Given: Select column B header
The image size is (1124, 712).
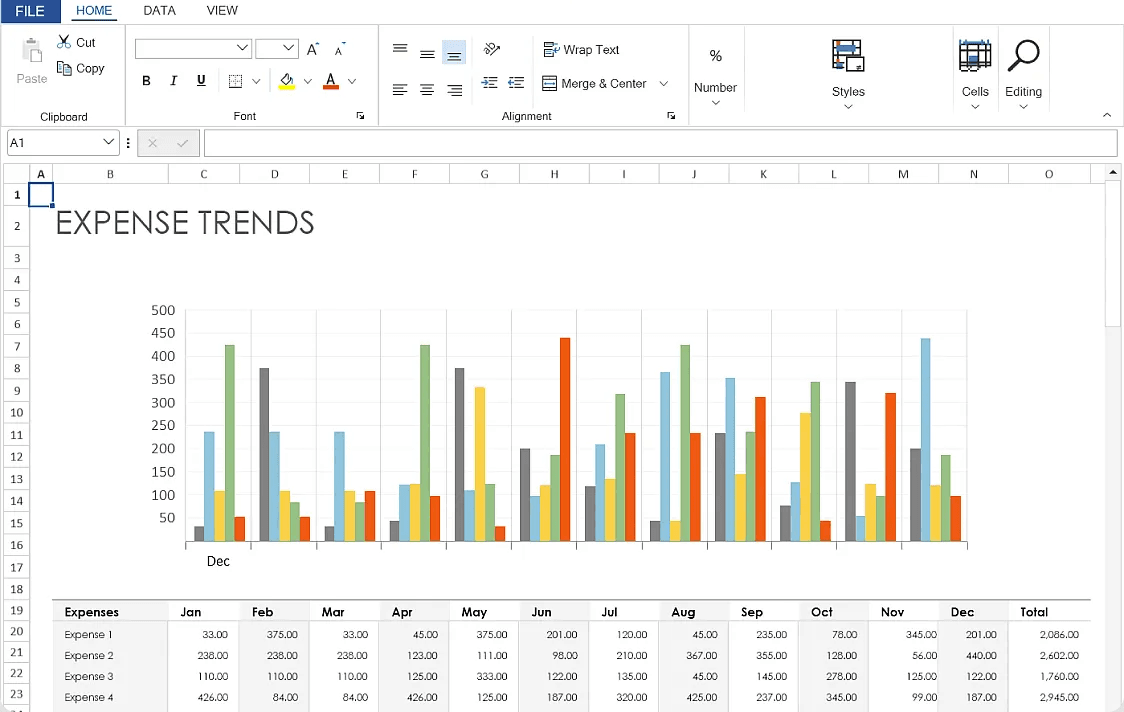Looking at the screenshot, I should click(x=110, y=174).
